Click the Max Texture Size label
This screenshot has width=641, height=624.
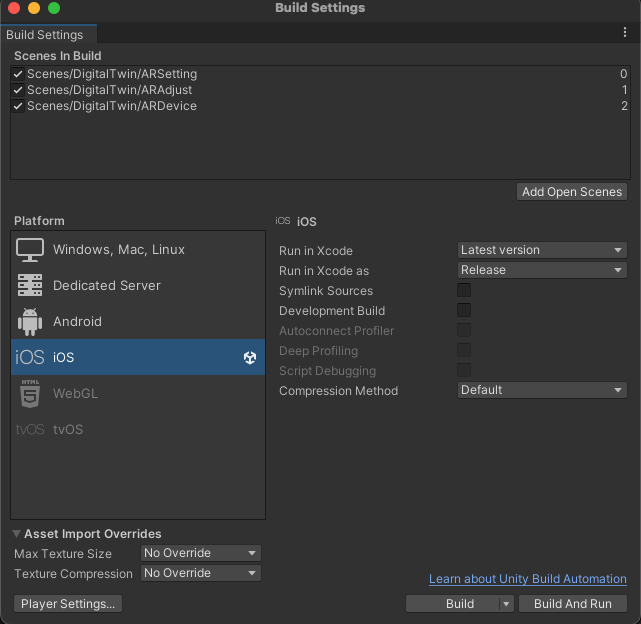click(63, 554)
